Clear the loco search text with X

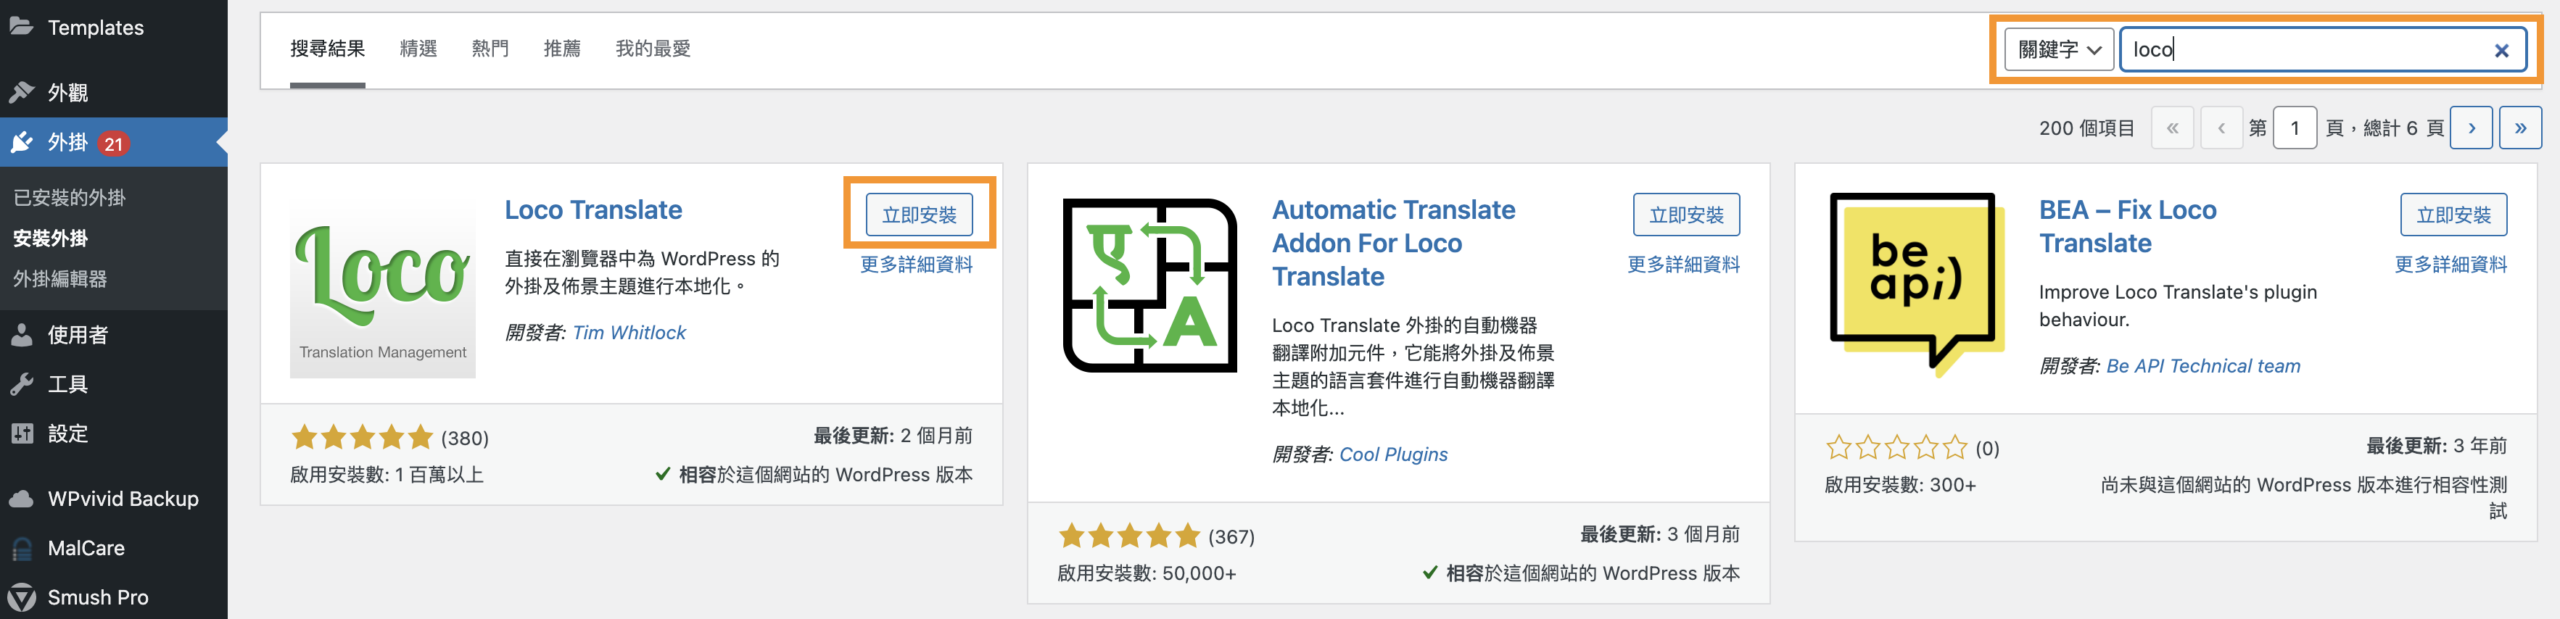2501,50
